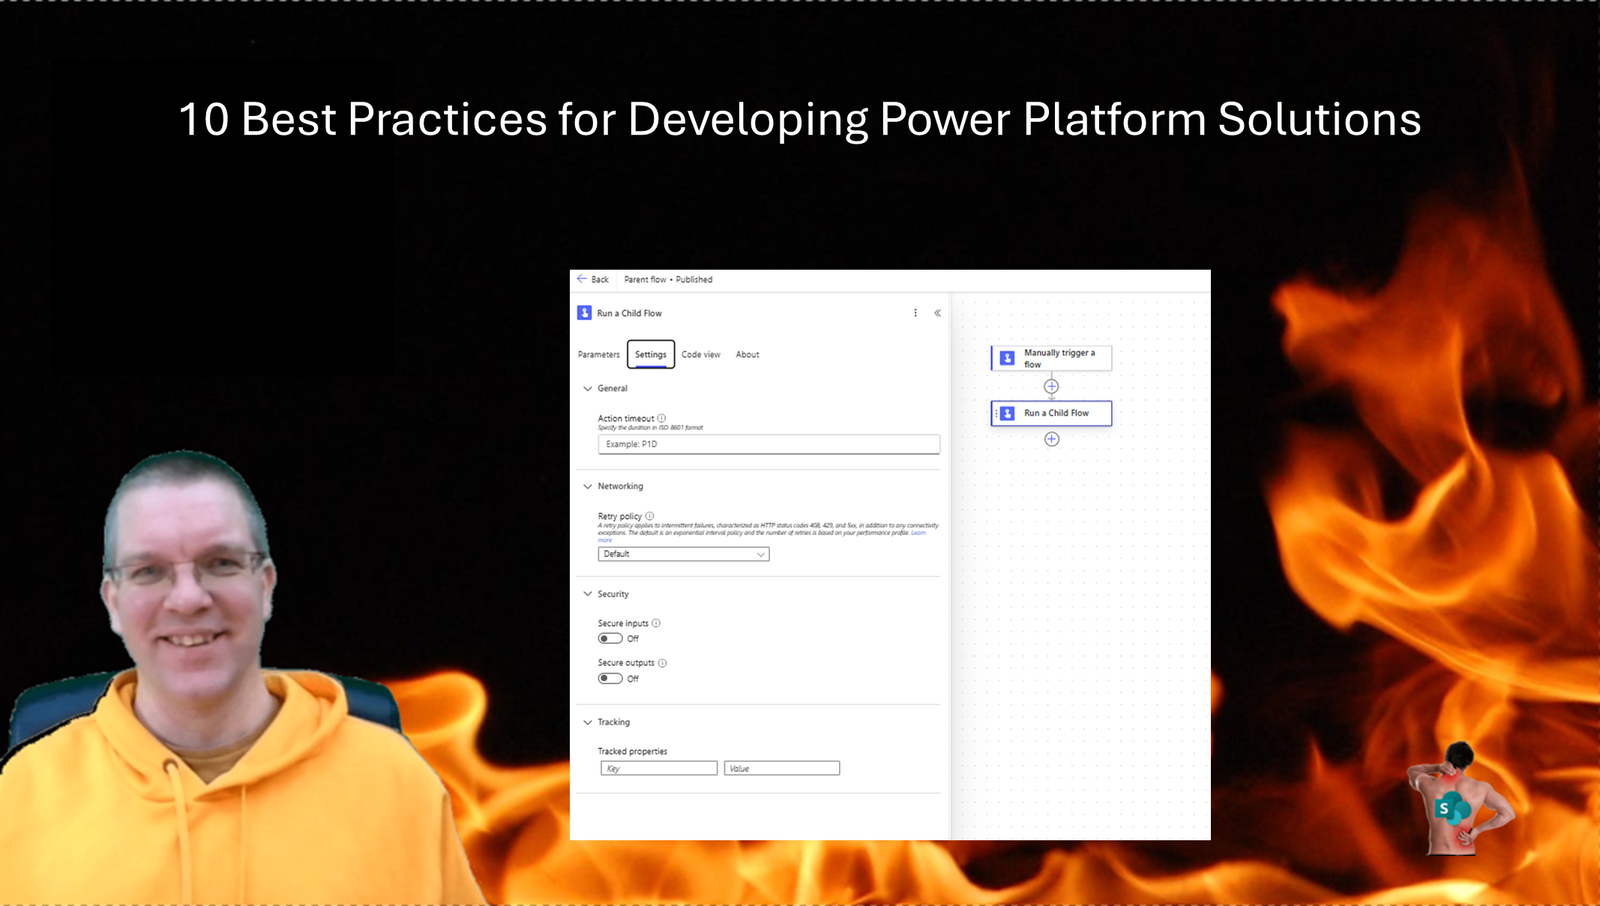Collapse the Security section
Image resolution: width=1600 pixels, height=906 pixels.
(x=588, y=594)
